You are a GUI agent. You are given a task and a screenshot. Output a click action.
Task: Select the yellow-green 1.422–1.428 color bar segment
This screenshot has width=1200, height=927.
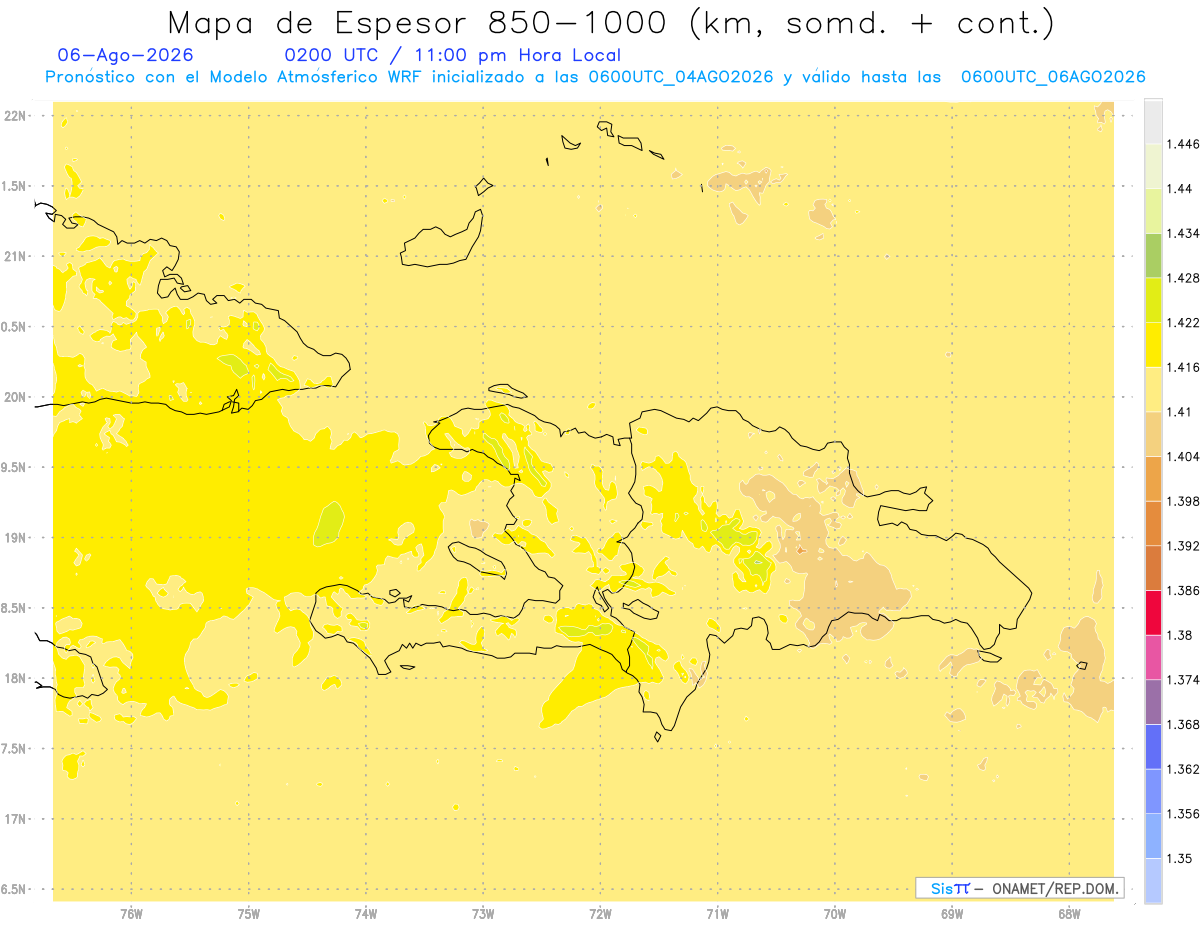click(x=1153, y=300)
